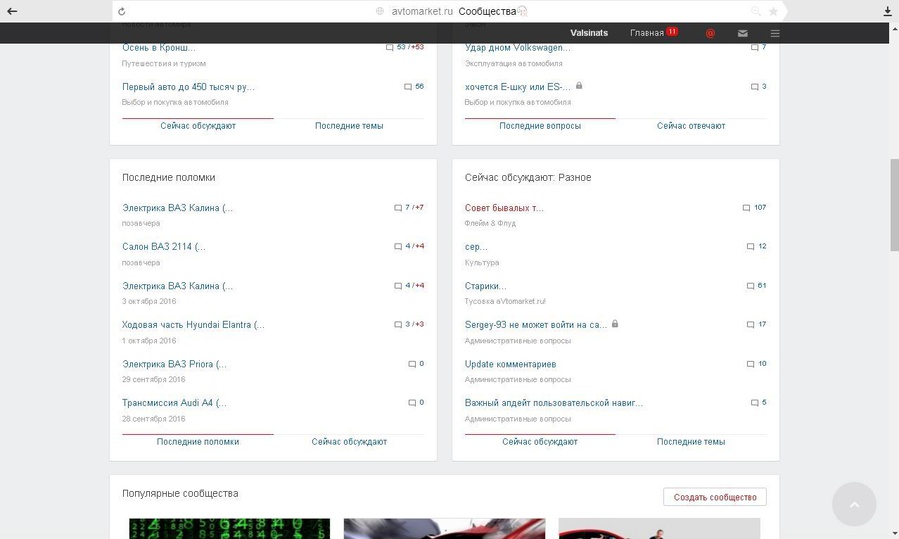This screenshot has height=539, width=899.
Task: Switch to Сейчас обсуждают tab under Последние поломки
Action: (349, 442)
